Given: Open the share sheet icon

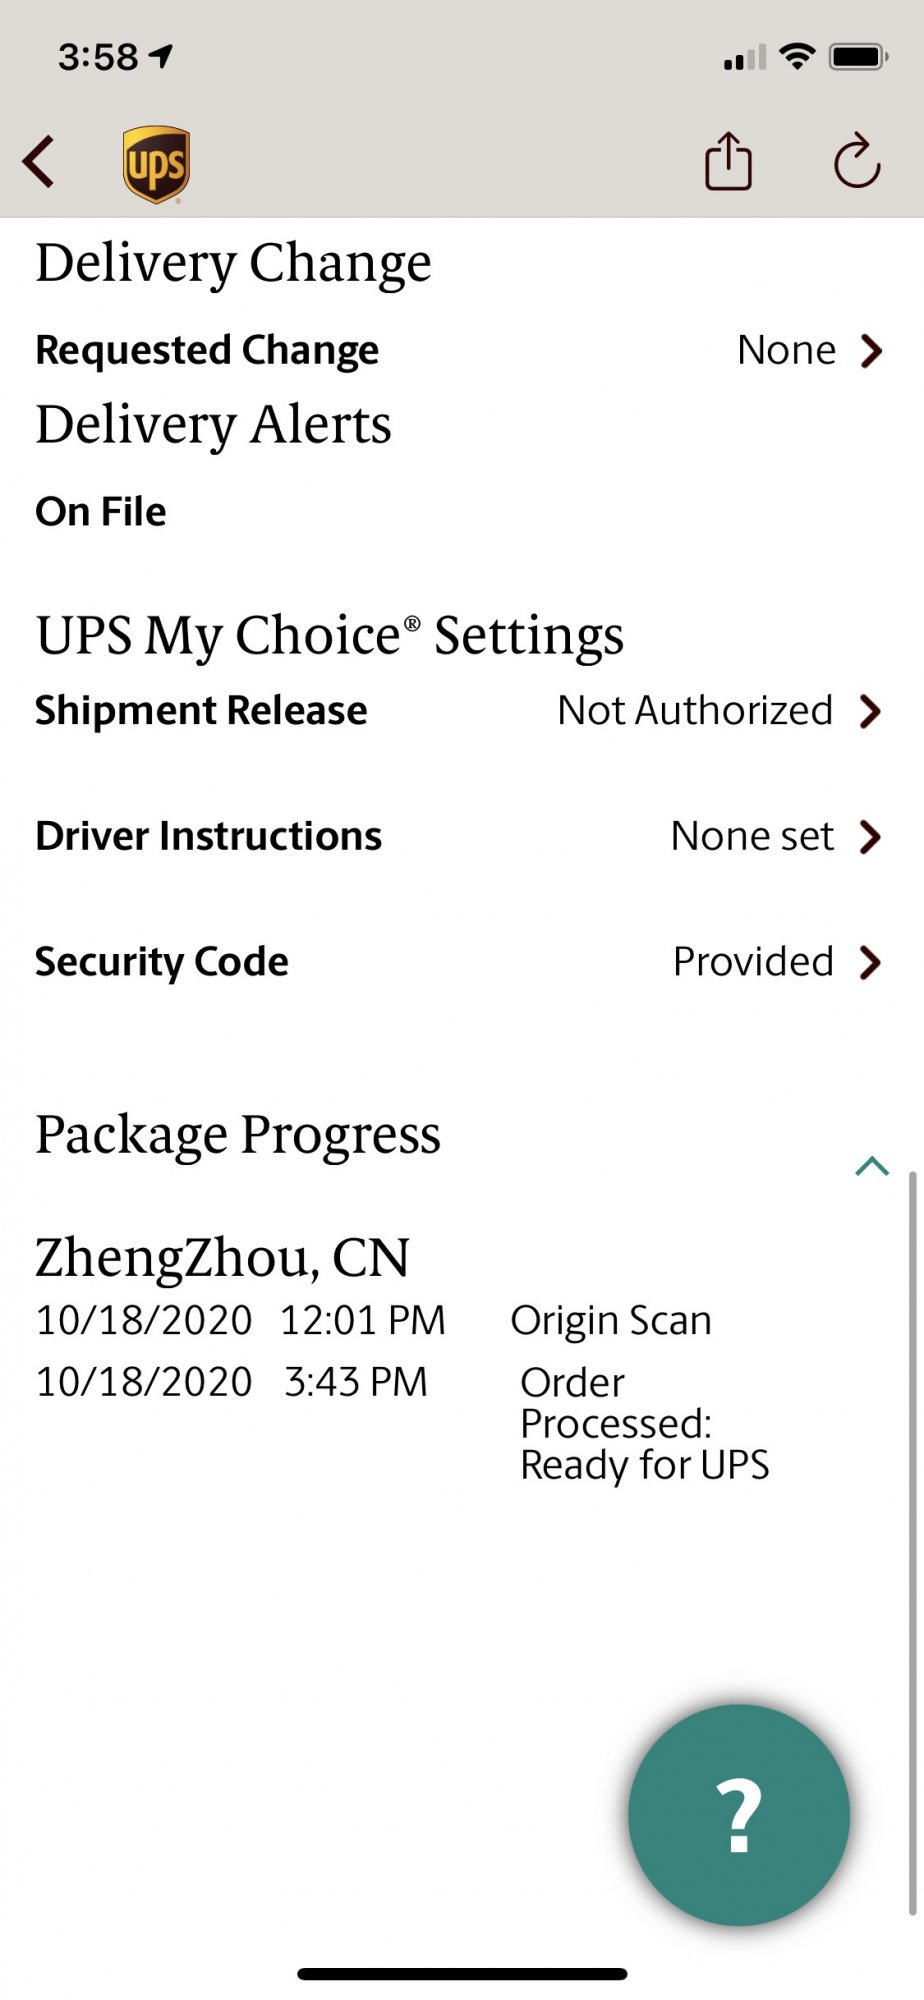Looking at the screenshot, I should tap(728, 161).
